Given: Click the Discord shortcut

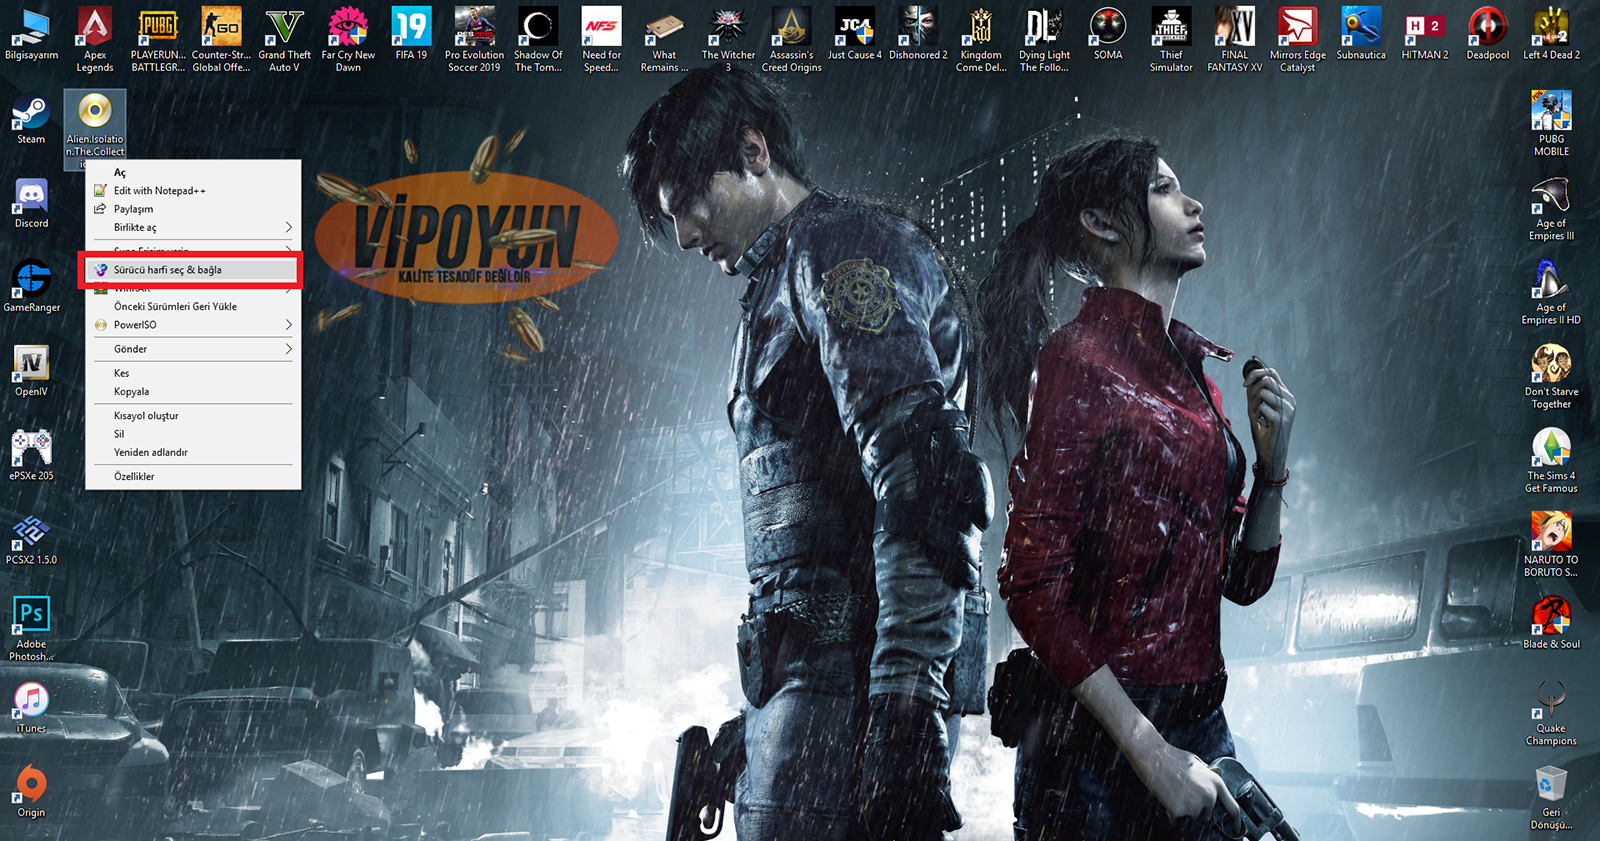Looking at the screenshot, I should click(31, 204).
